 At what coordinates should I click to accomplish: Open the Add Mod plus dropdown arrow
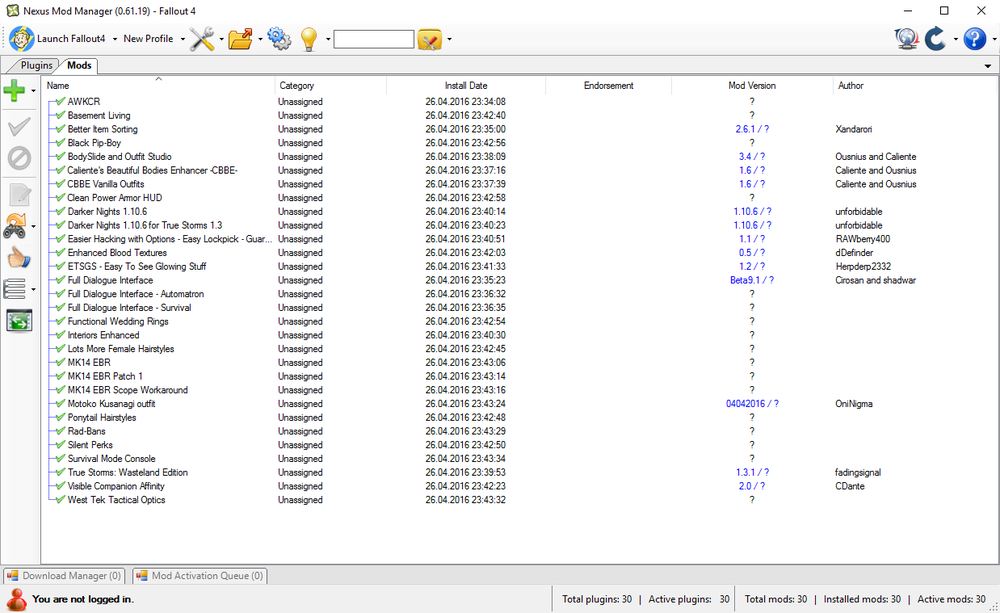click(33, 91)
